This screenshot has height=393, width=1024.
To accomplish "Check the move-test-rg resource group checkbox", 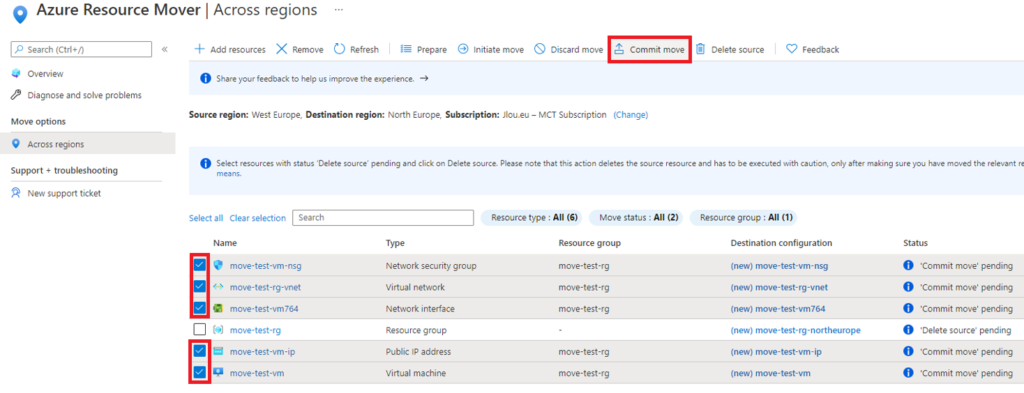I will click(x=200, y=330).
